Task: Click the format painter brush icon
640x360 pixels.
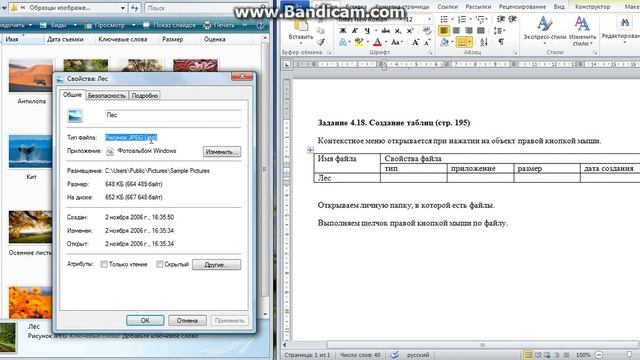Action: pyautogui.click(x=321, y=42)
